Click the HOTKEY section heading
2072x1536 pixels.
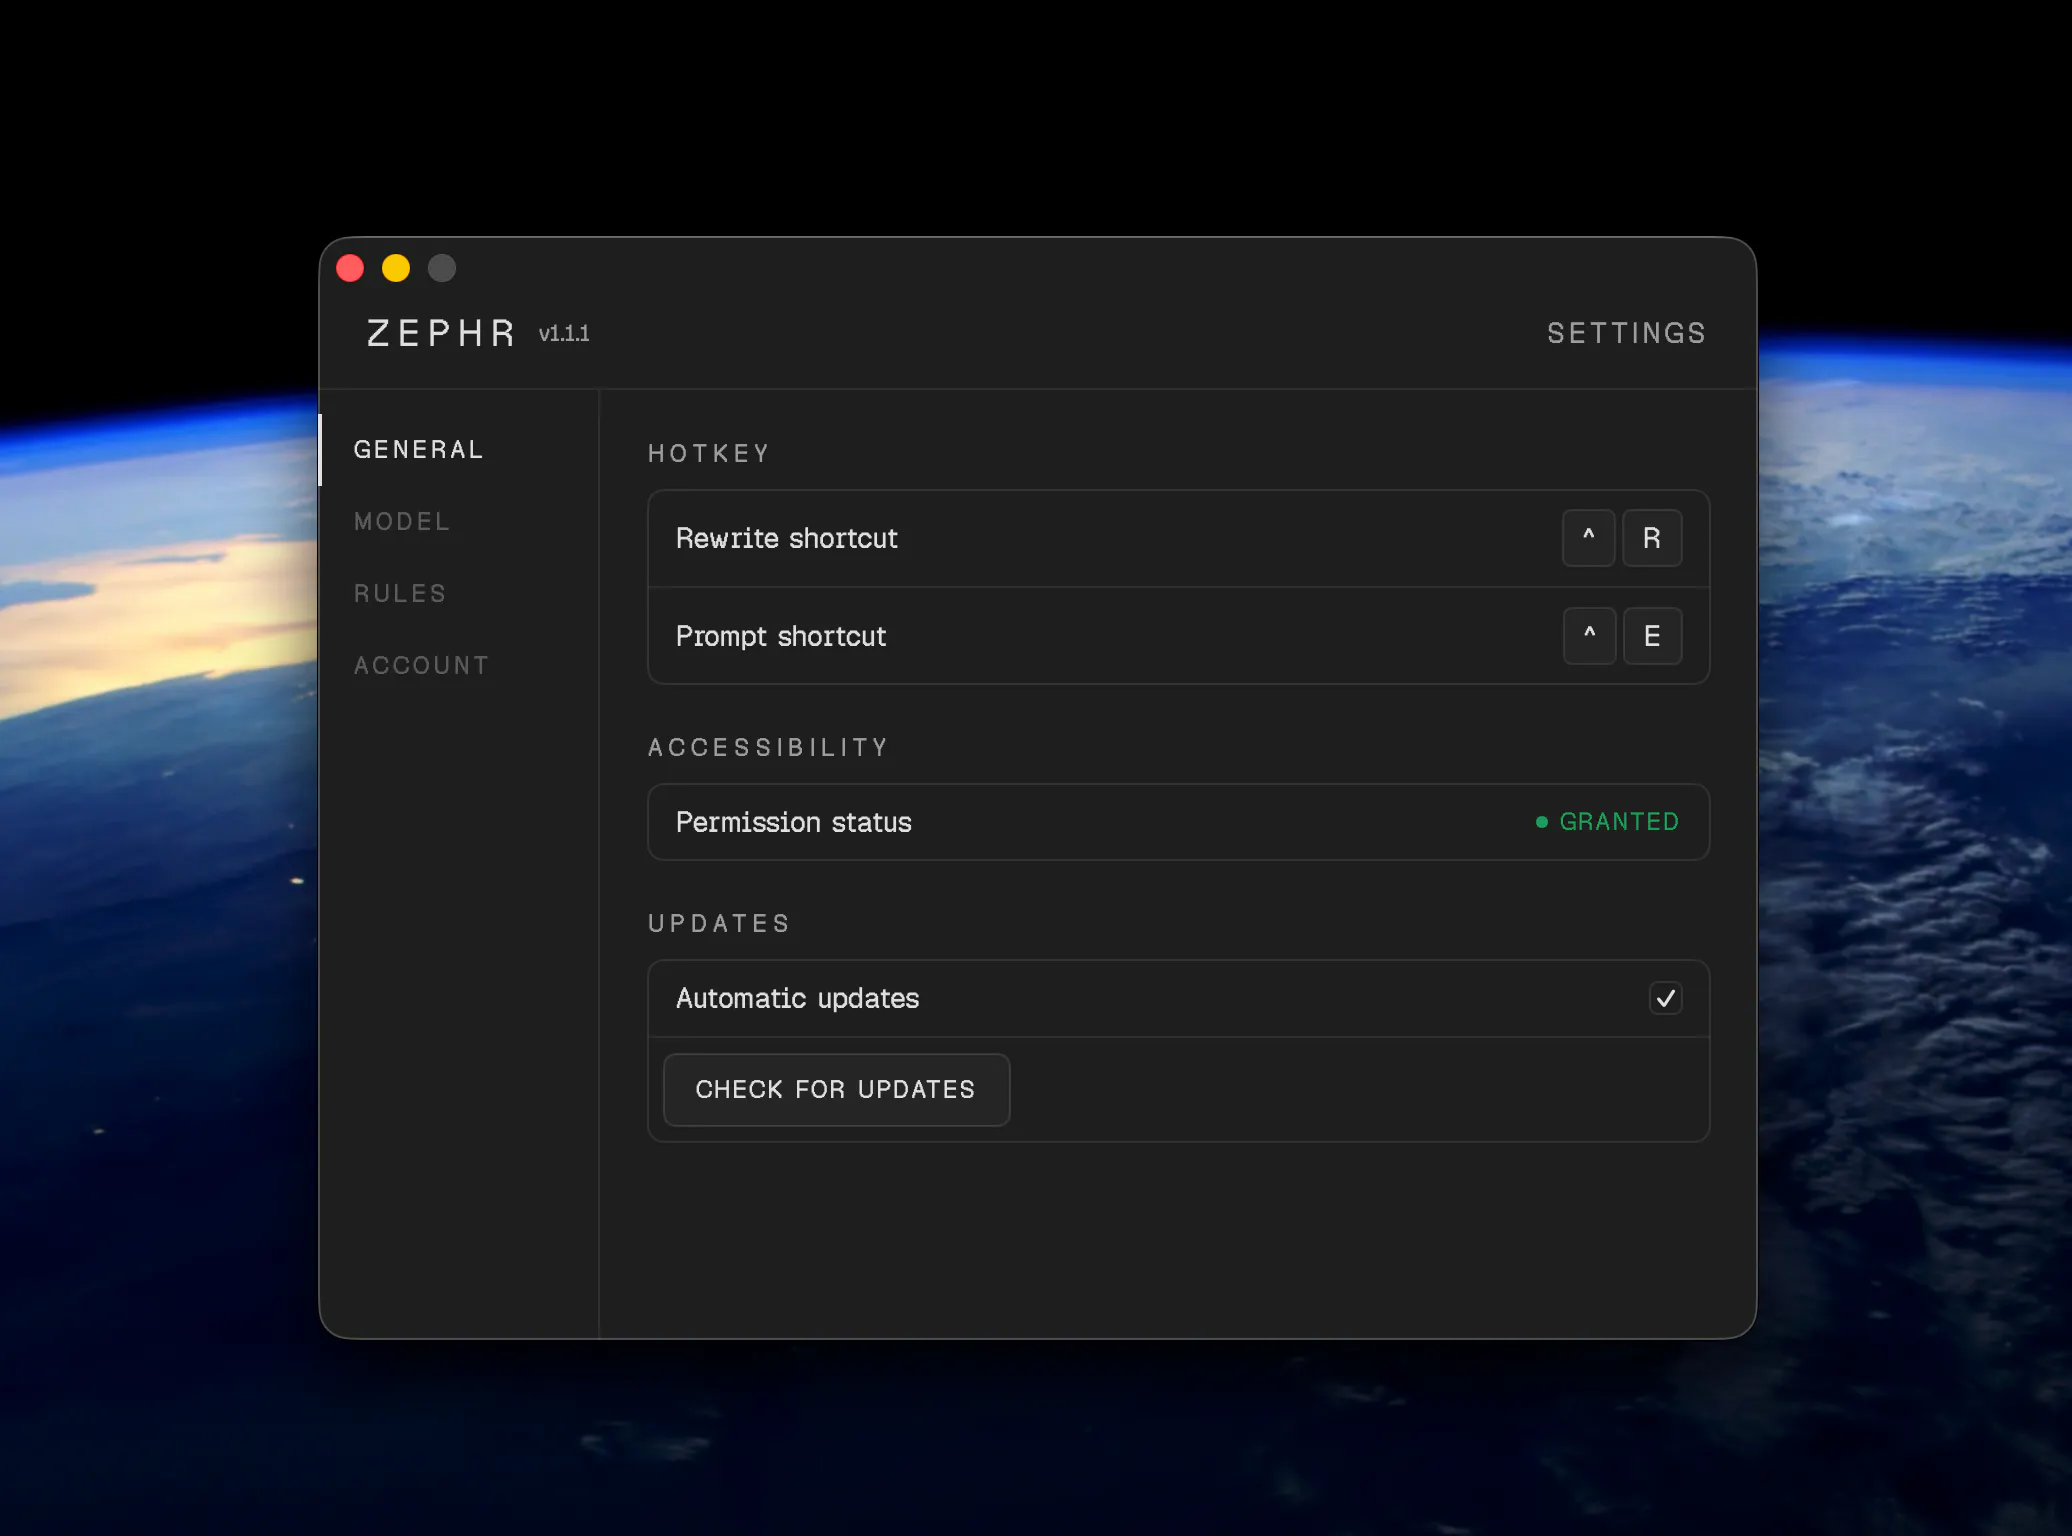coord(709,454)
